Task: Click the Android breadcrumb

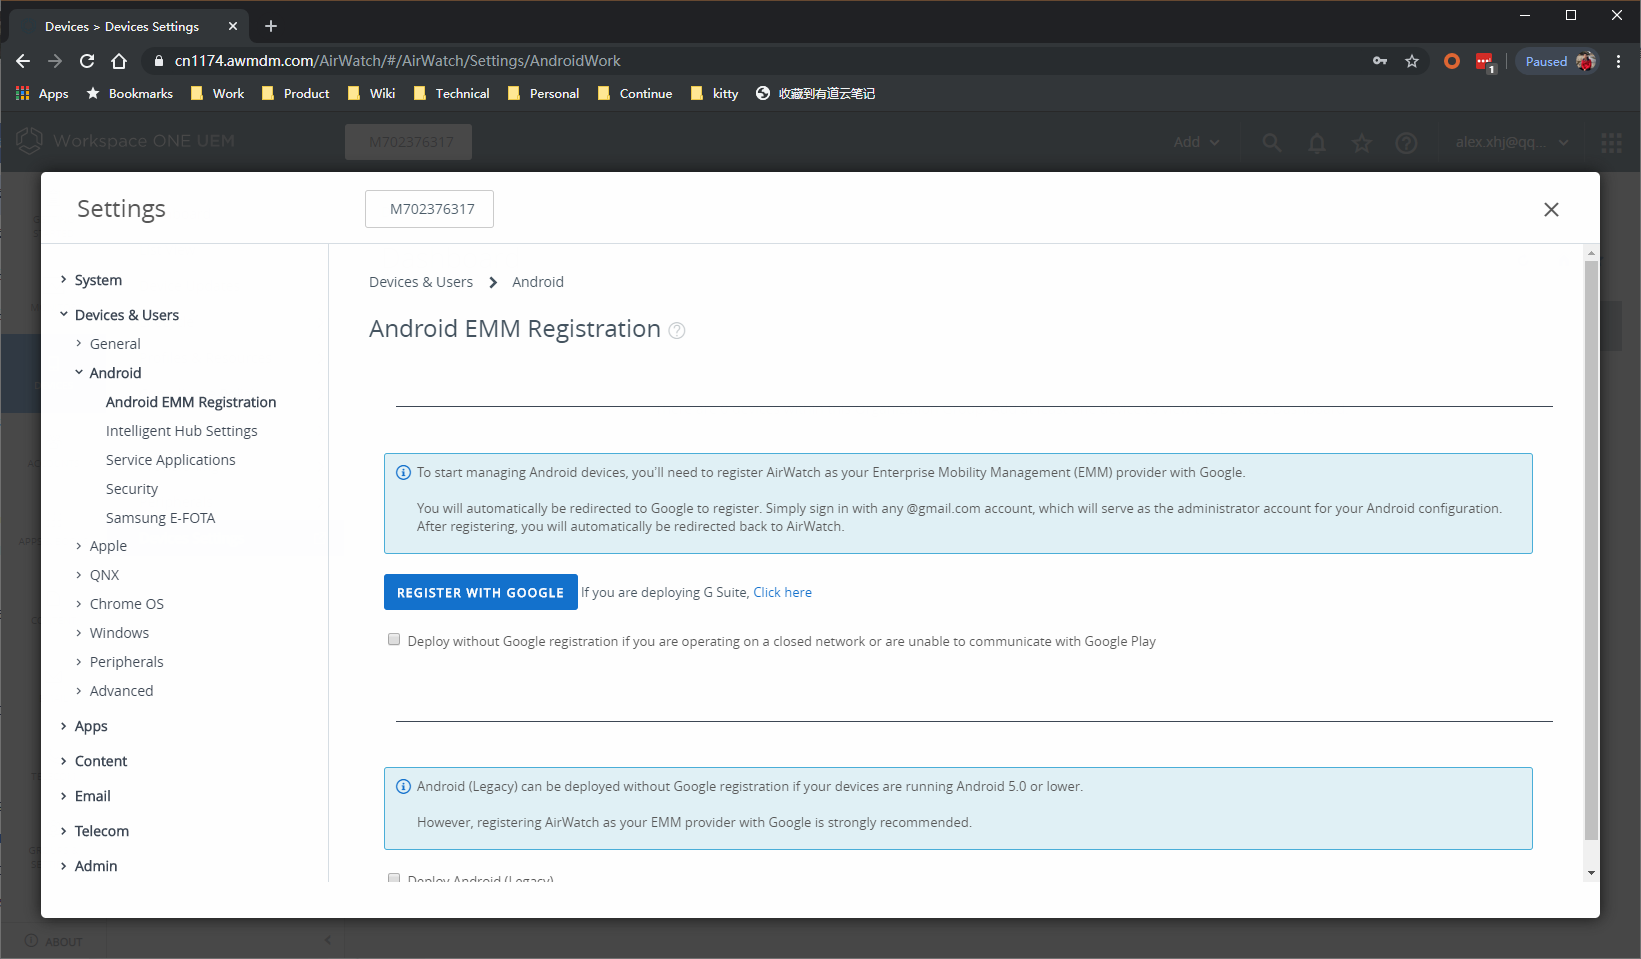Action: pyautogui.click(x=538, y=282)
